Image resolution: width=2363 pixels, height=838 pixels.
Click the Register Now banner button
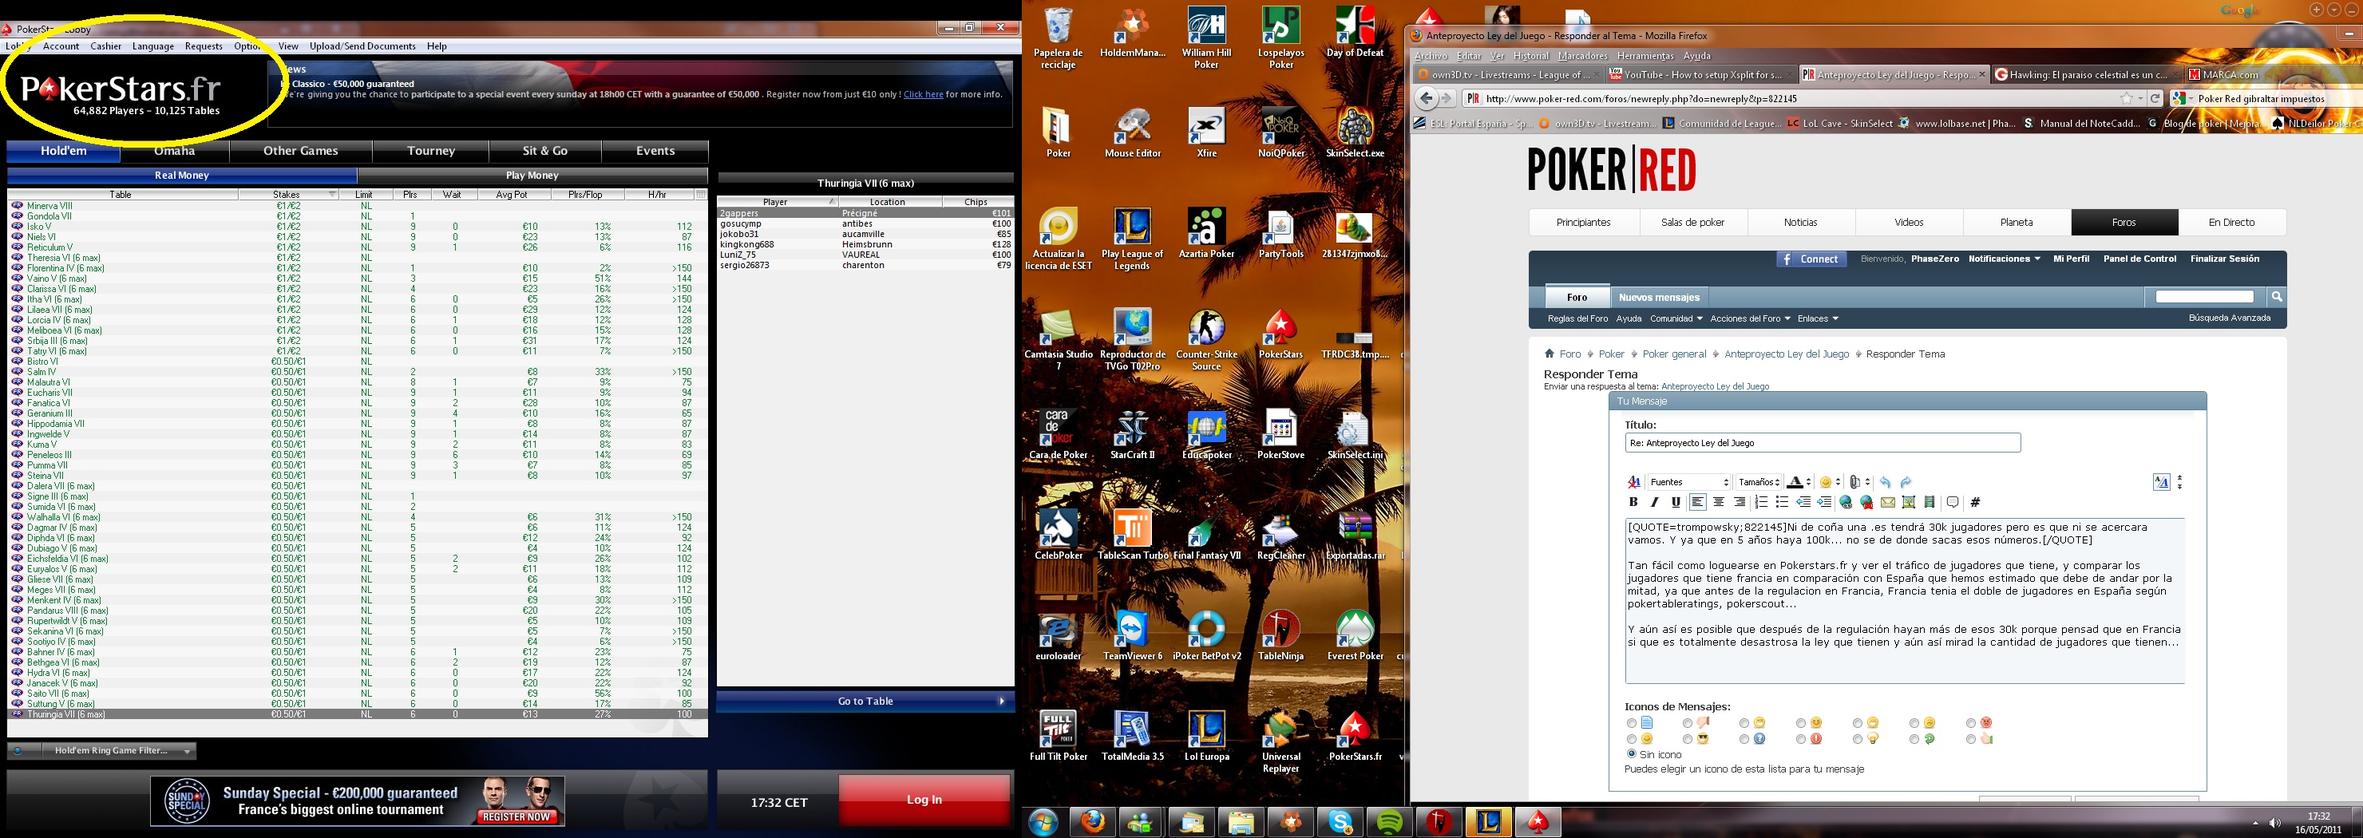pyautogui.click(x=516, y=816)
